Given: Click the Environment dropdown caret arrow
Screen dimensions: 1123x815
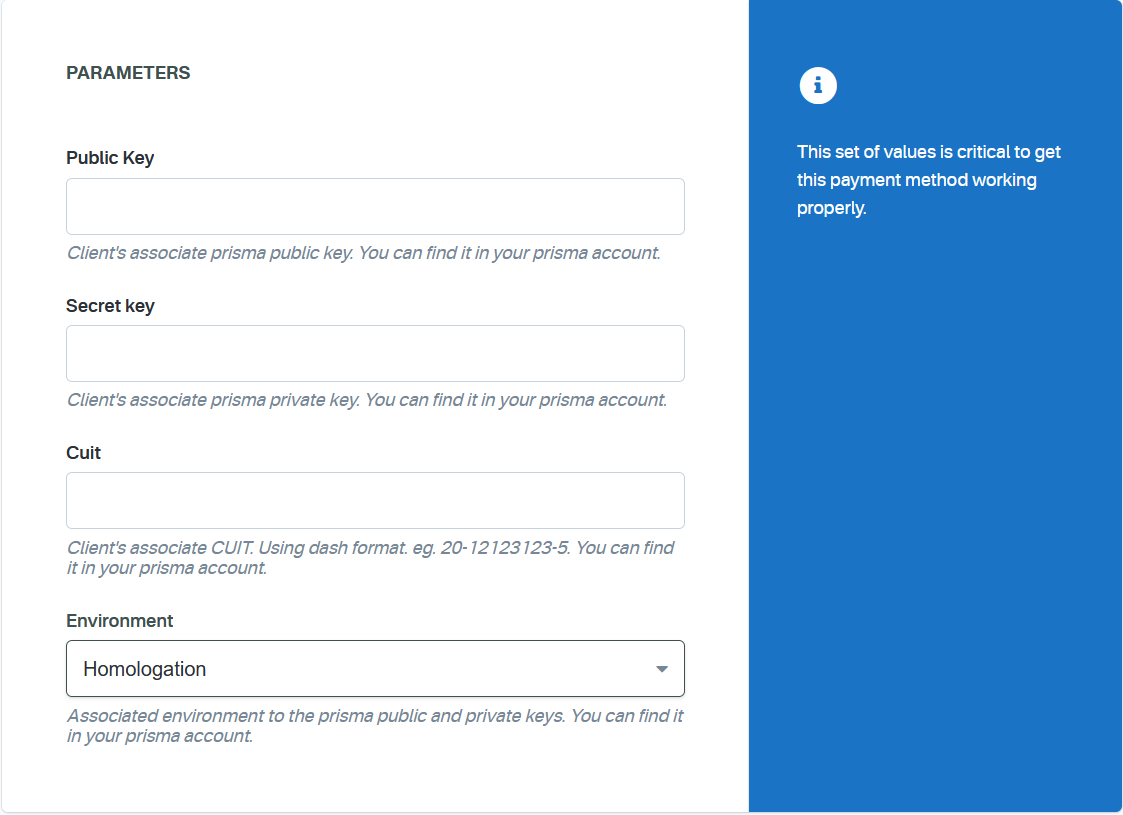Looking at the screenshot, I should (x=661, y=669).
